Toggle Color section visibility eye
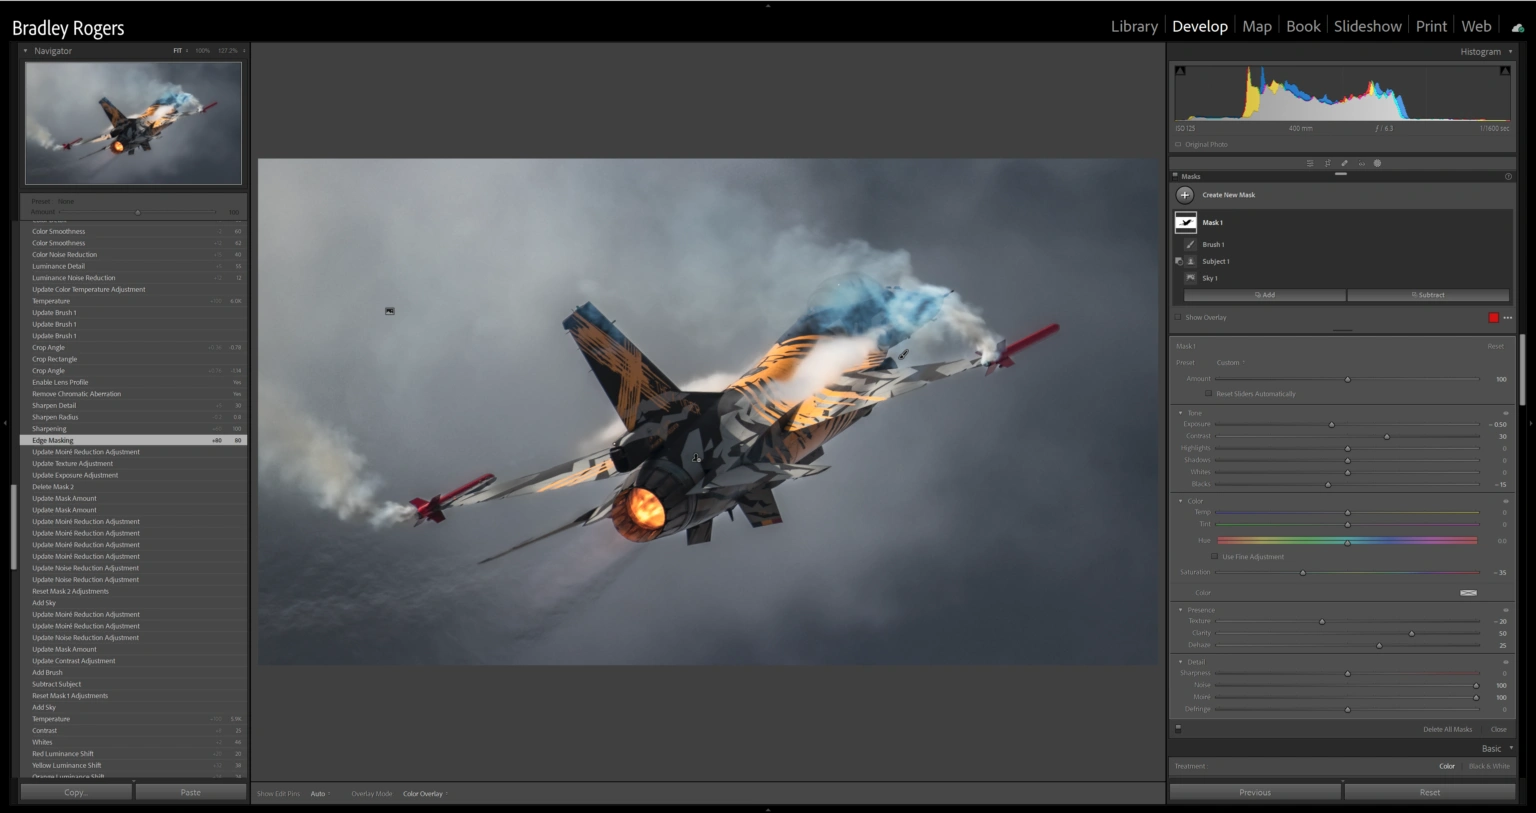 (1505, 501)
